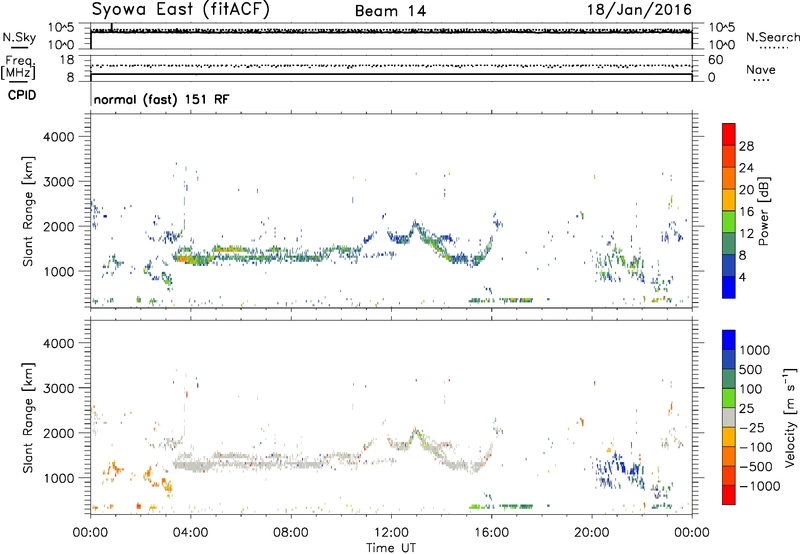Click the '-100' label on the Velocity color bar
This screenshot has width=800, height=554.
756,447
